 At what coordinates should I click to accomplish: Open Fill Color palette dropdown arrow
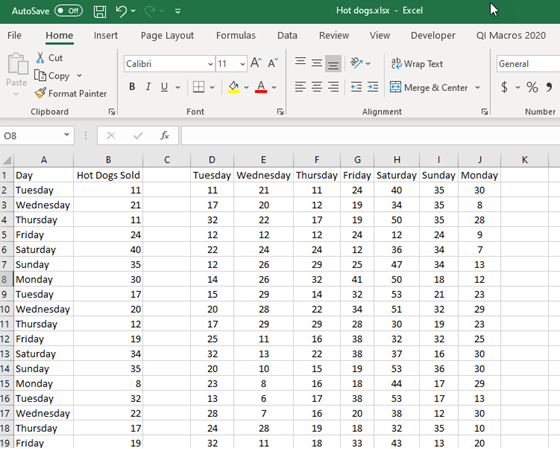coord(246,87)
